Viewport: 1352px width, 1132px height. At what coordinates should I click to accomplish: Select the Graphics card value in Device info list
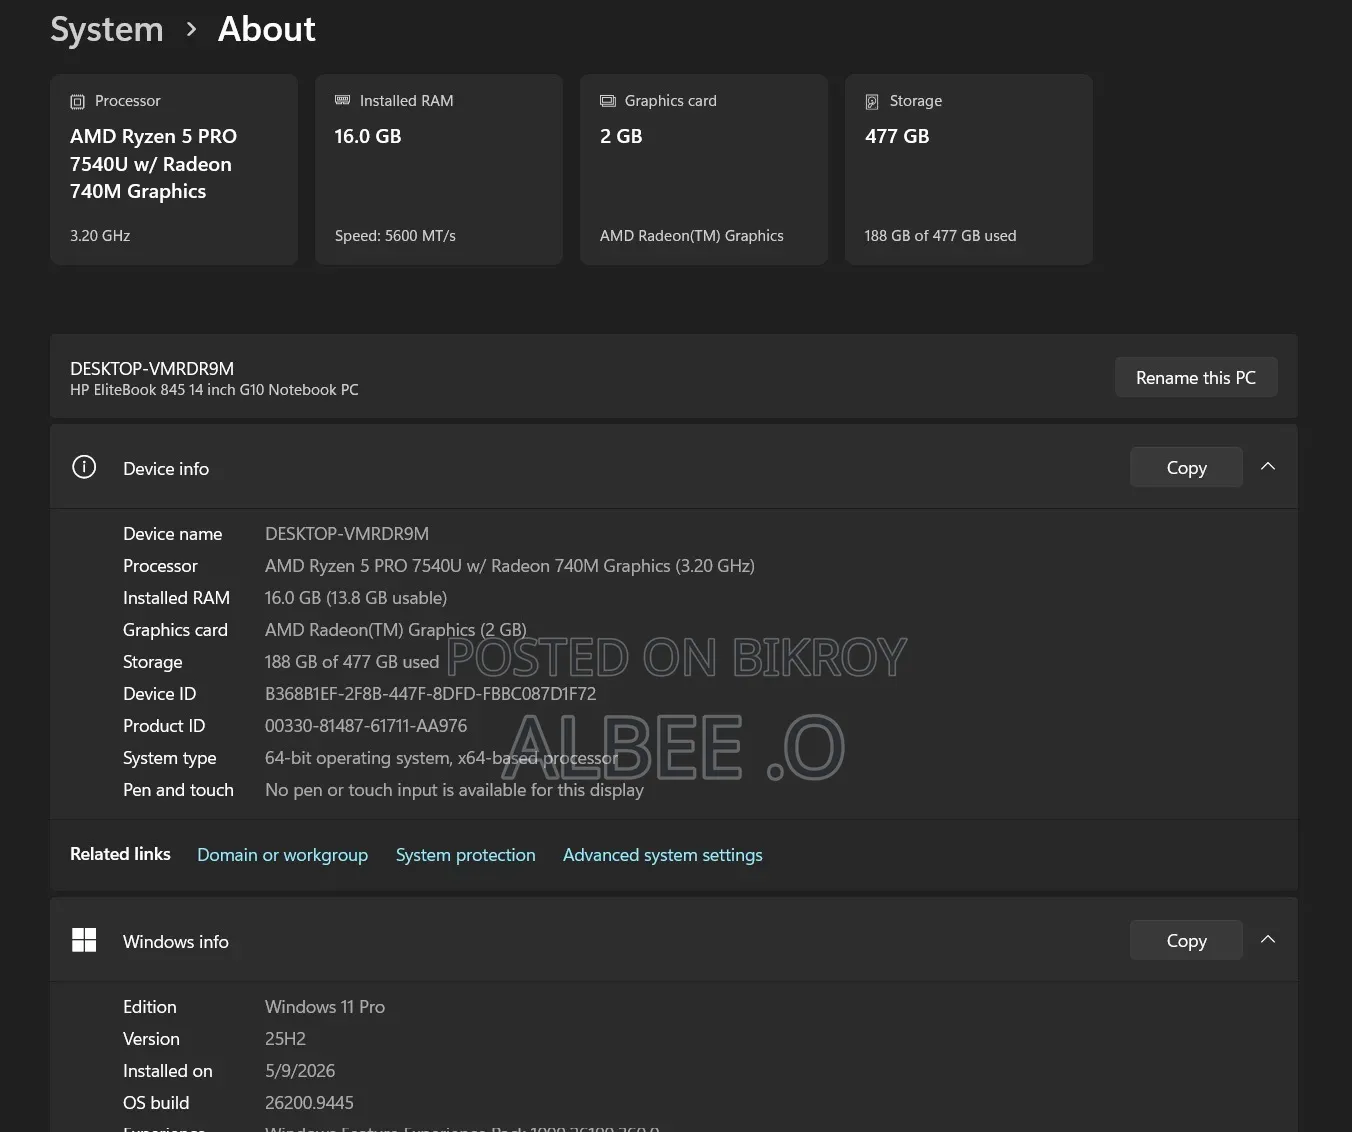[395, 630]
